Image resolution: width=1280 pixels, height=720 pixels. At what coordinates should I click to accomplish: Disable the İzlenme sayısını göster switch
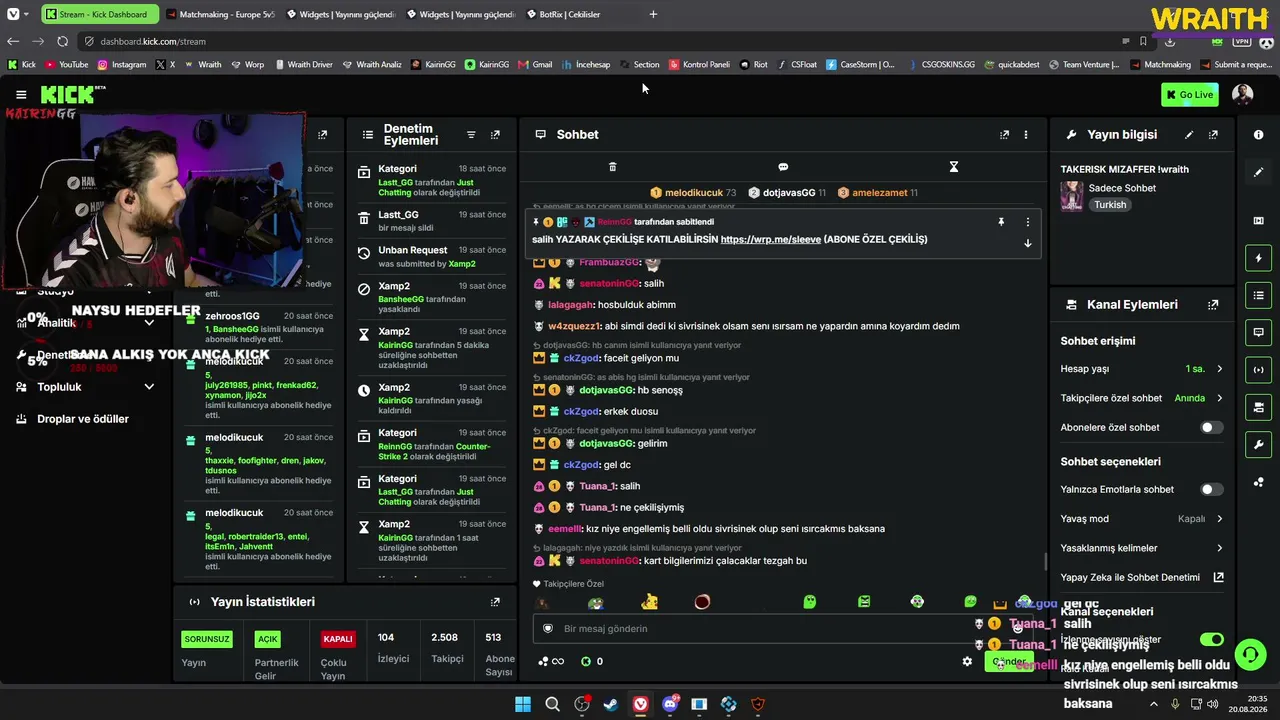point(1211,639)
